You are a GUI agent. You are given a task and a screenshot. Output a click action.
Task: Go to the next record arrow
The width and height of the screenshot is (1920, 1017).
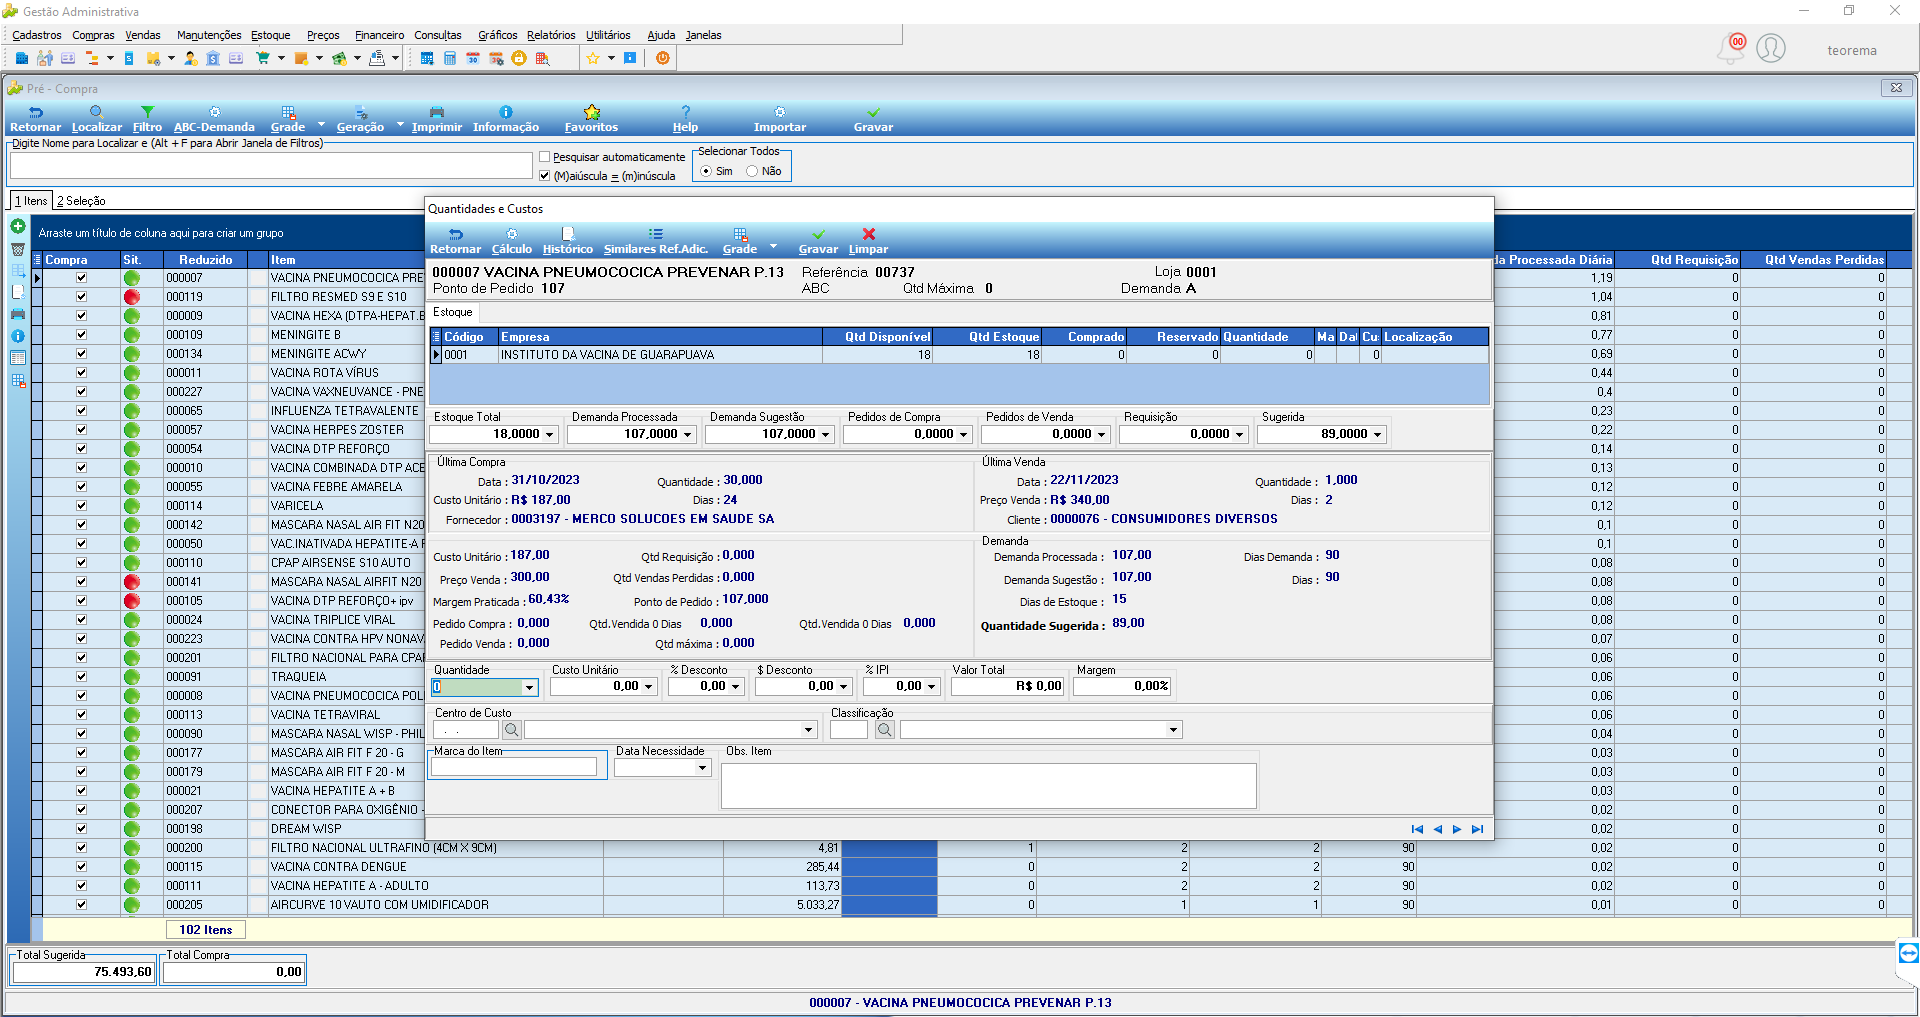click(1457, 829)
